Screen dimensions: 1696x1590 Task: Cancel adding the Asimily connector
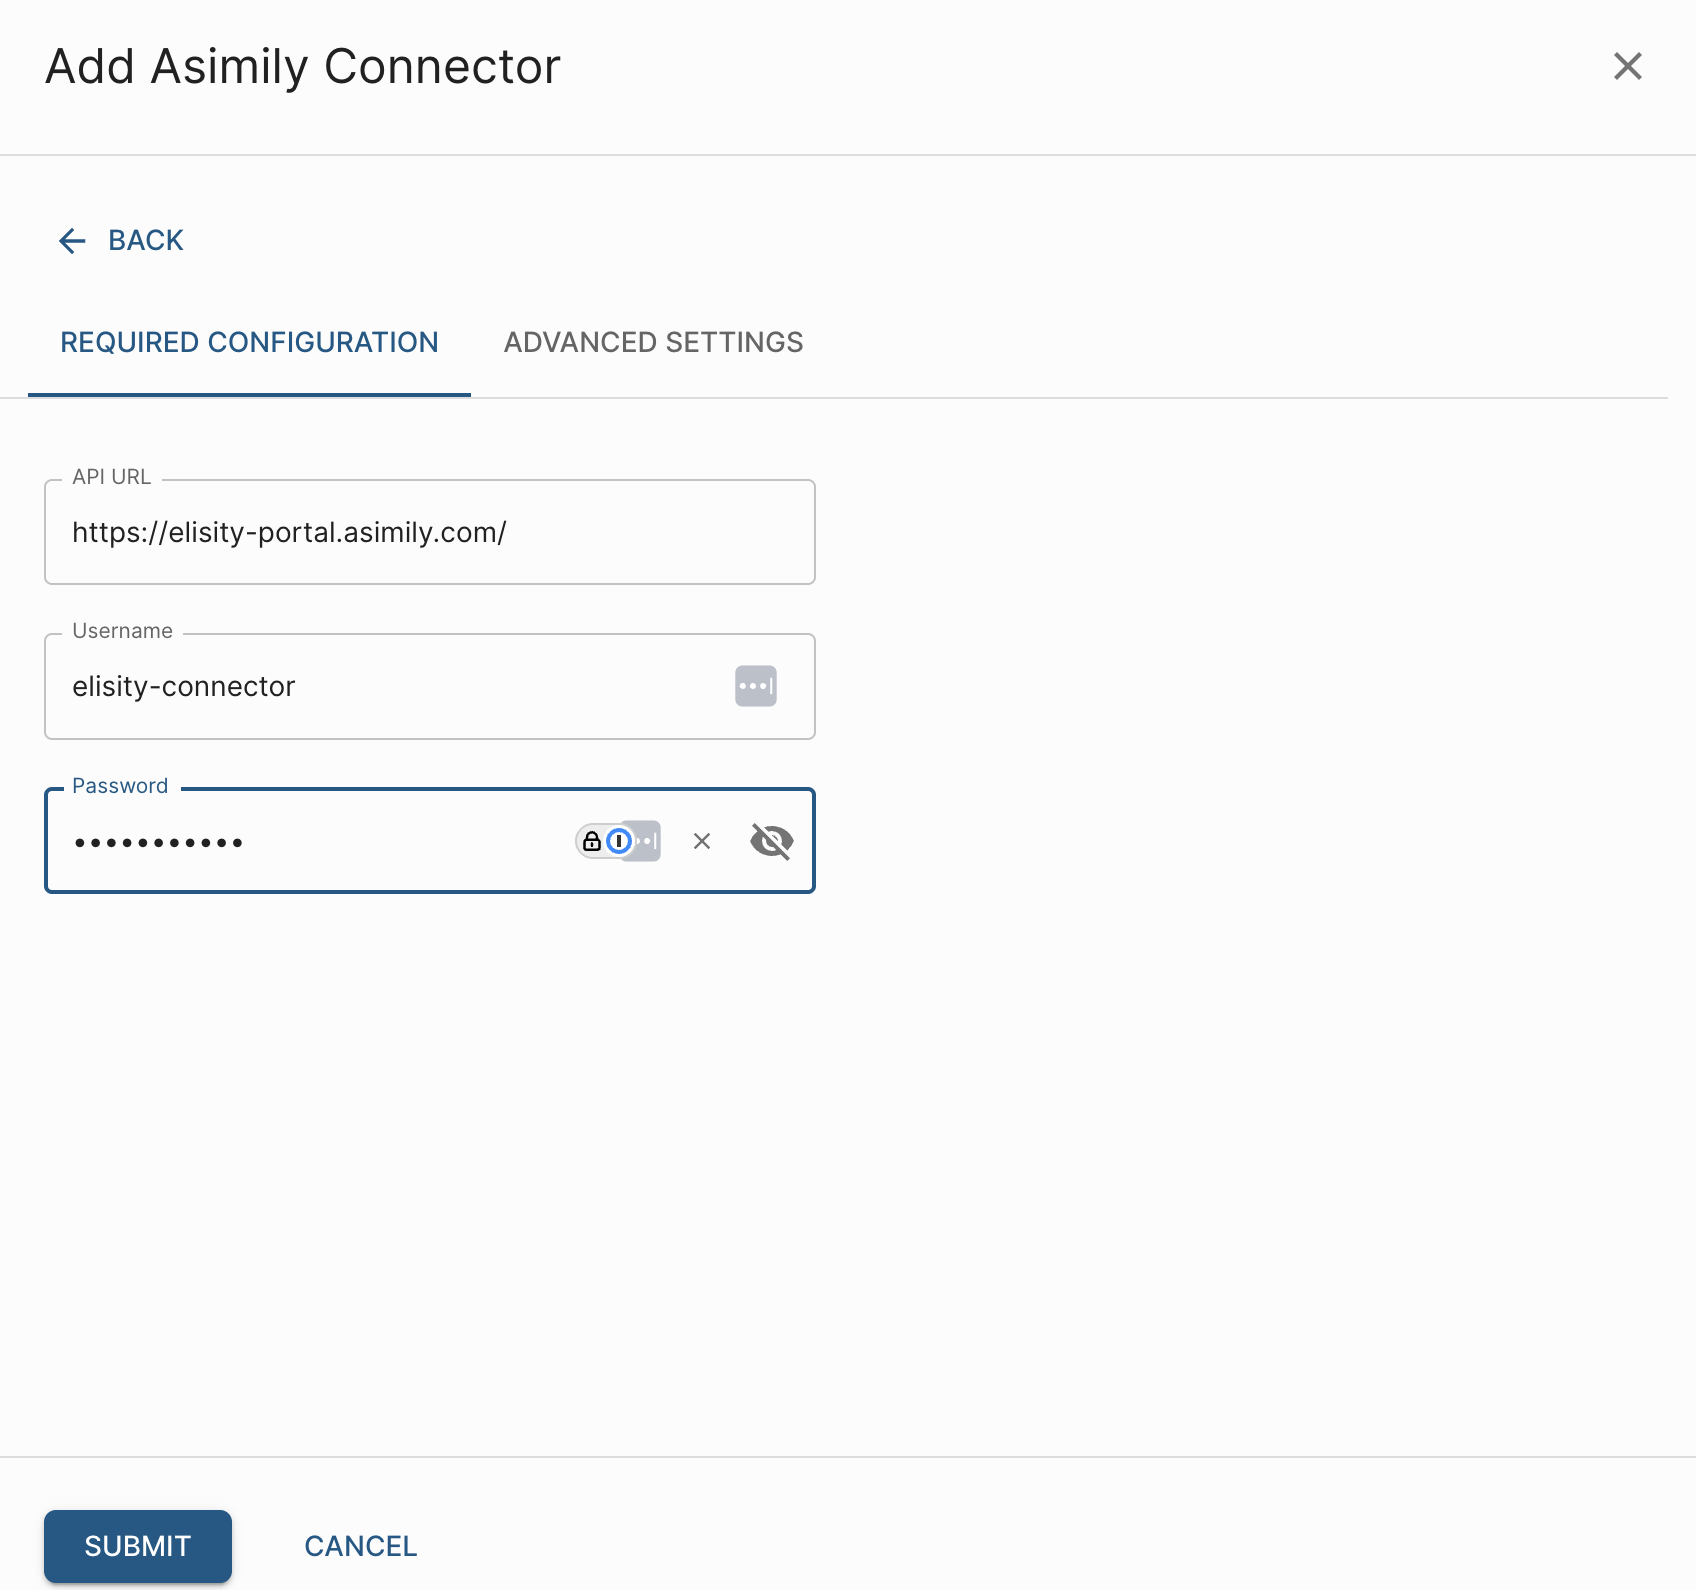pos(361,1546)
